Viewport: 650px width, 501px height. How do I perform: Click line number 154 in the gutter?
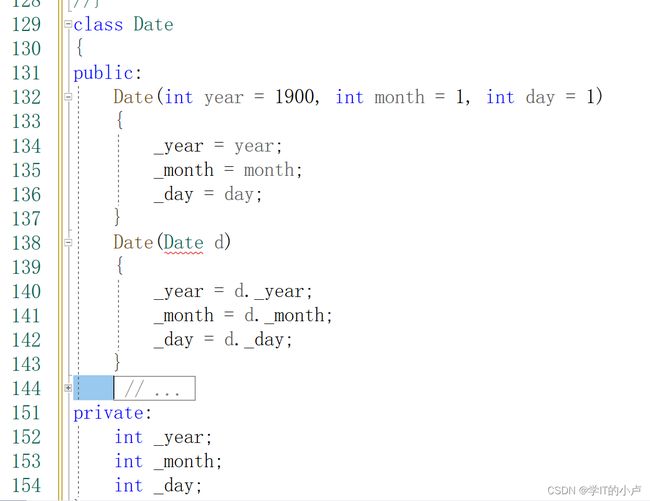point(27,485)
